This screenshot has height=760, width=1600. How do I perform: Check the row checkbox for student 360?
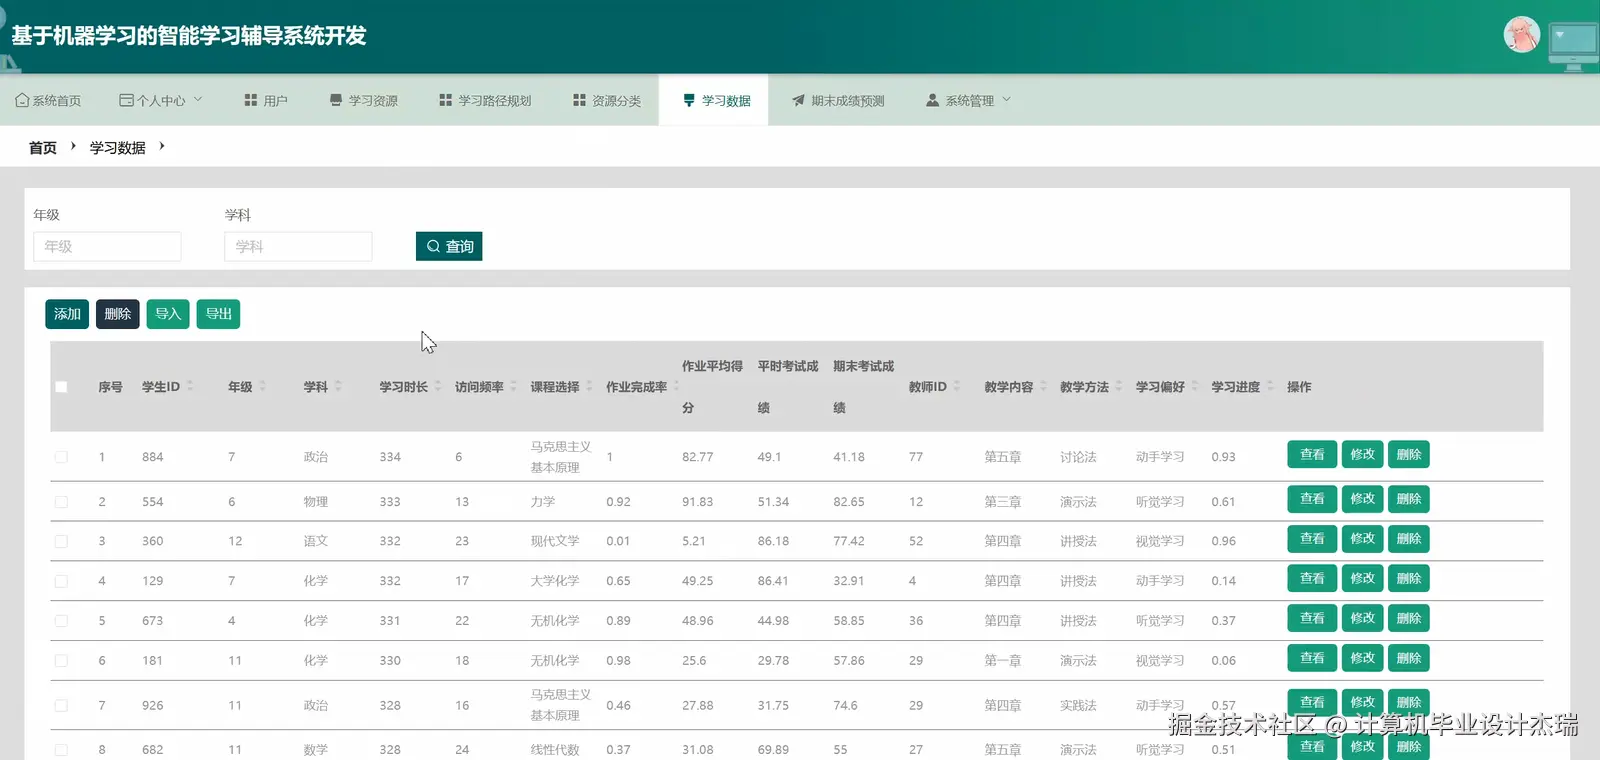tap(61, 541)
